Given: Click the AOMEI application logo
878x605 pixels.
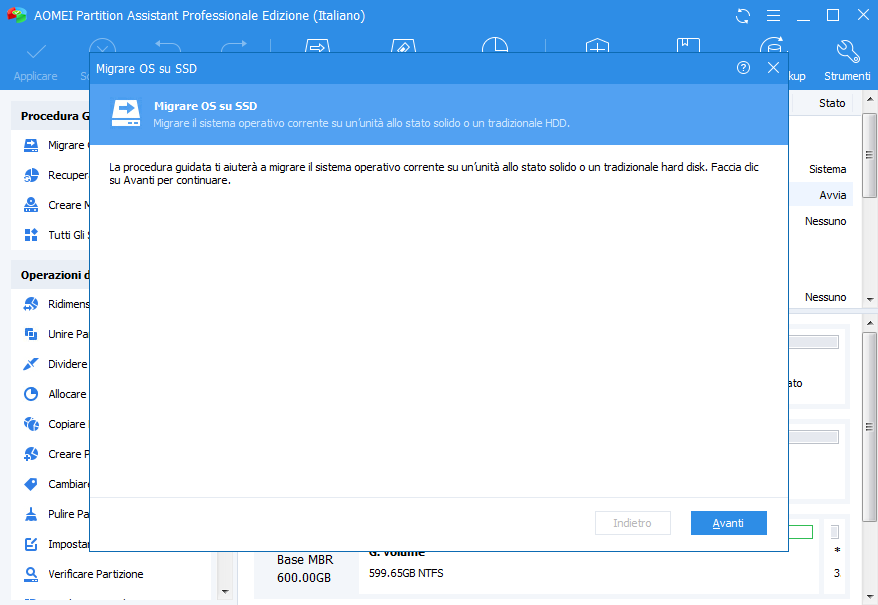Looking at the screenshot, I should 17,15.
